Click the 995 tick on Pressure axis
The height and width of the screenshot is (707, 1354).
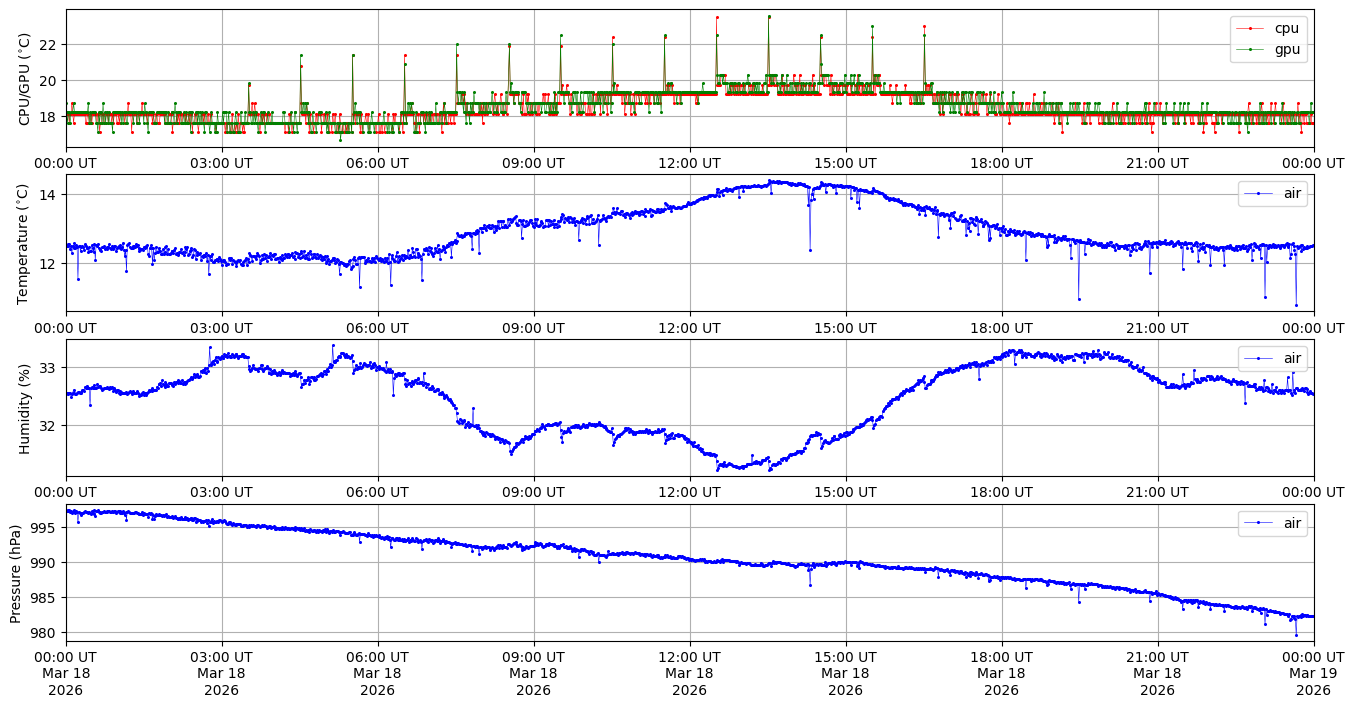tap(44, 527)
